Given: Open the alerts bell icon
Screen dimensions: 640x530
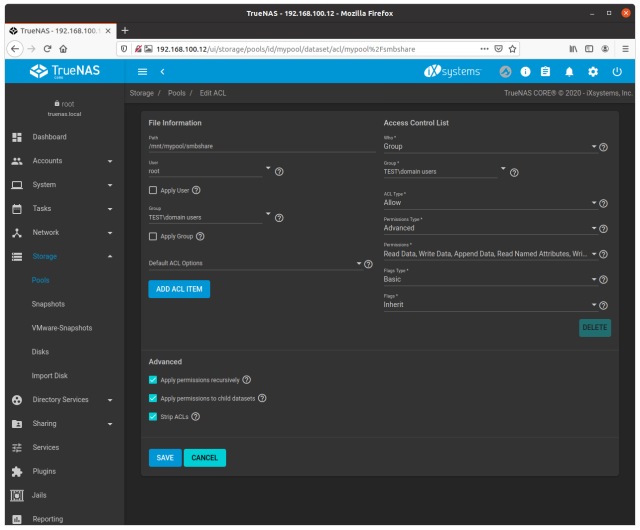Looking at the screenshot, I should click(569, 72).
